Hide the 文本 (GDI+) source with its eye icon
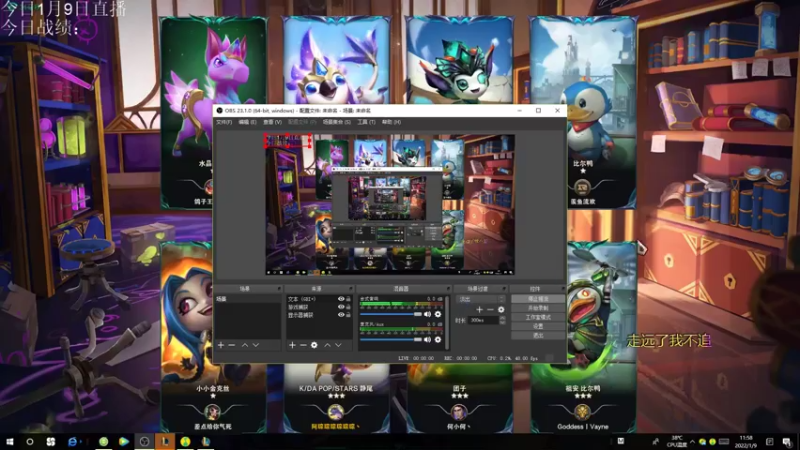Image resolution: width=800 pixels, height=450 pixels. tap(341, 299)
